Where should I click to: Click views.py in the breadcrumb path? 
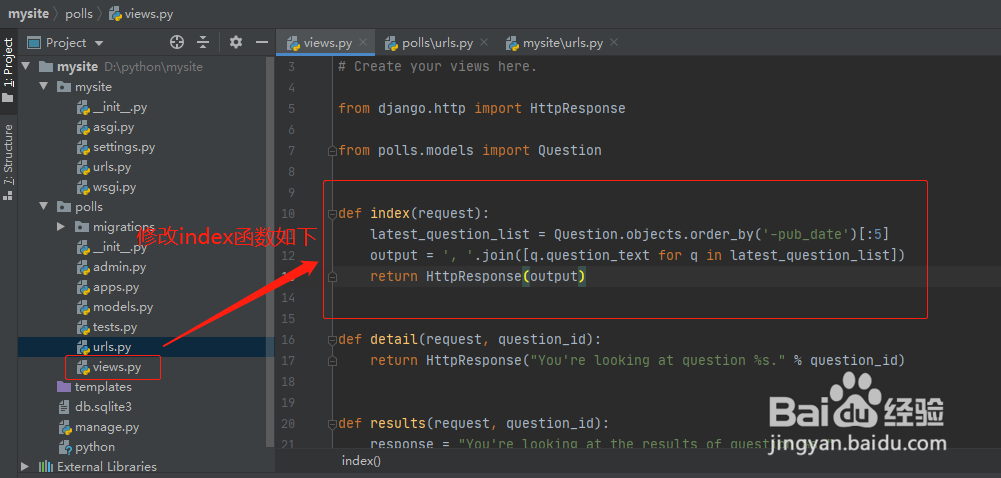click(x=140, y=13)
